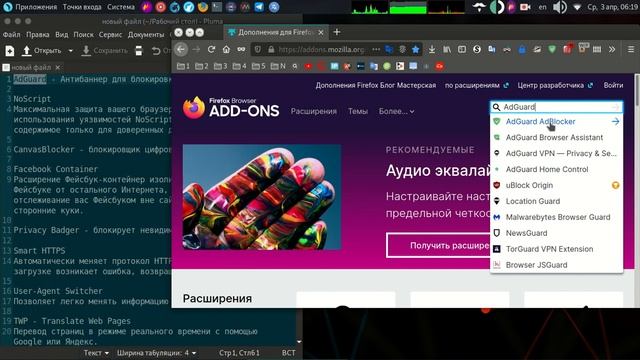Viewport: 640px width, 360px height.
Task: Click the Telegram launcher in top panel
Action: (259, 7)
